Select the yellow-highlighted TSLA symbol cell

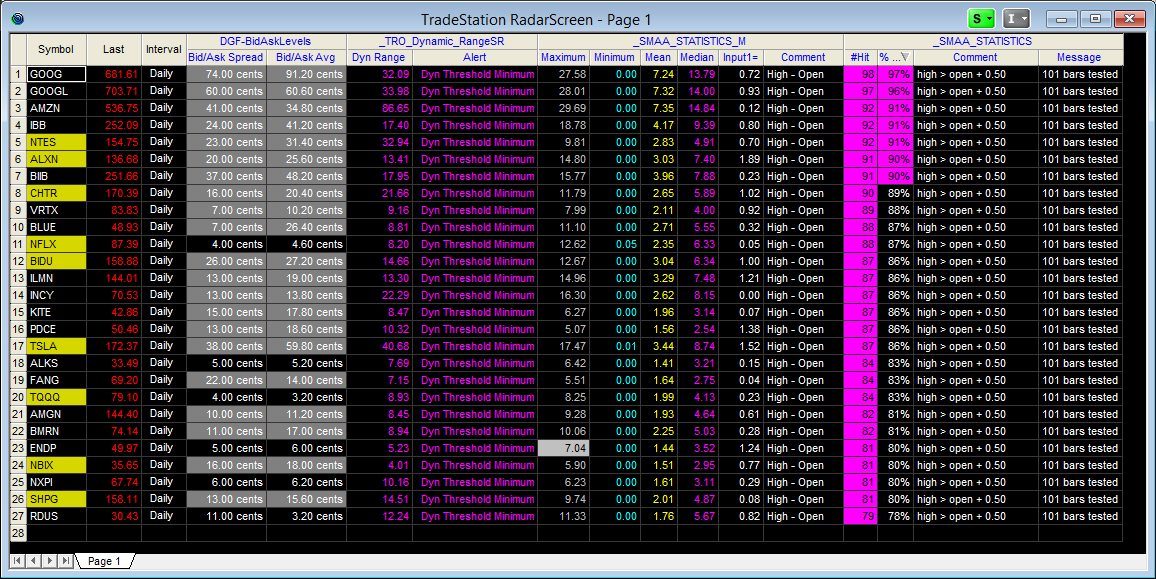[56, 346]
